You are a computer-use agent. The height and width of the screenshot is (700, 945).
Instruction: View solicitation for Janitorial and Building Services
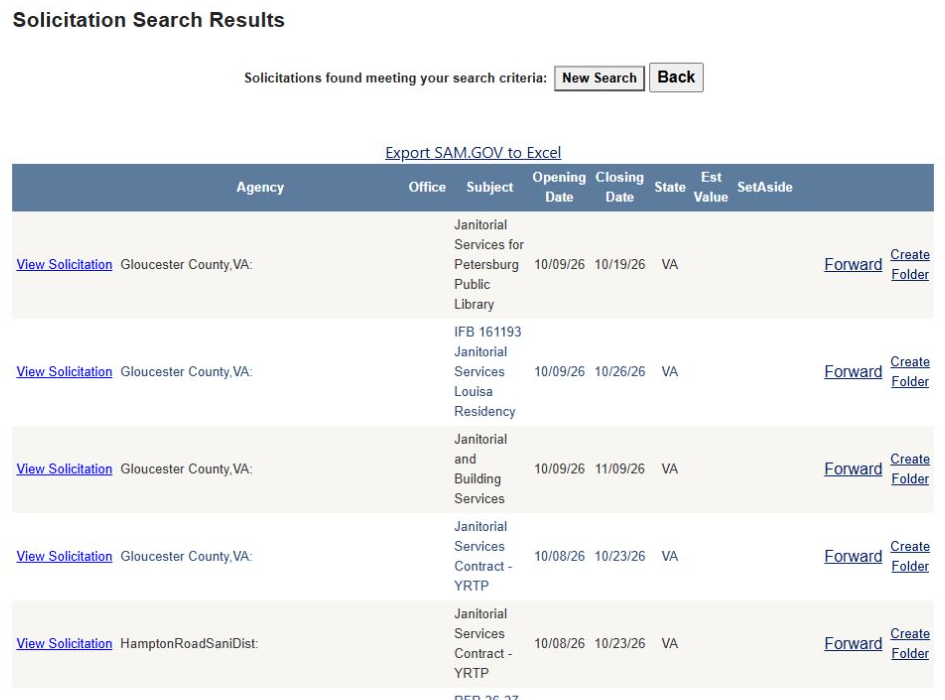pyautogui.click(x=64, y=469)
